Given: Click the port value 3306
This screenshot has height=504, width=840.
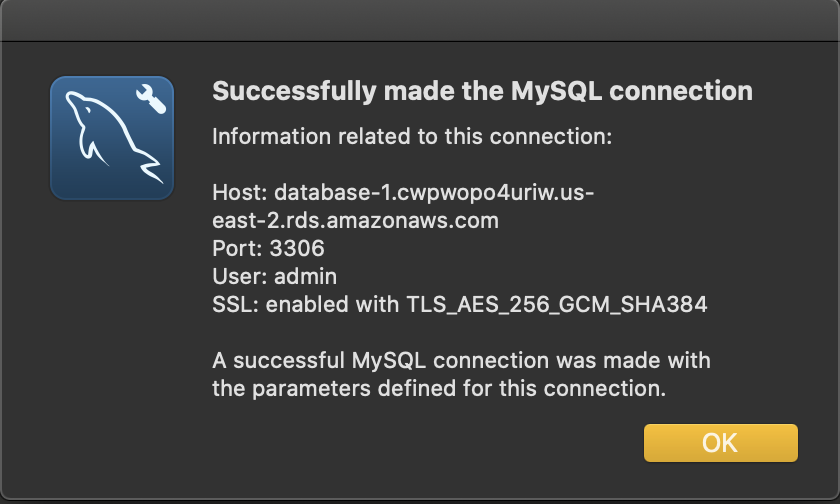Looking at the screenshot, I should (x=297, y=249).
